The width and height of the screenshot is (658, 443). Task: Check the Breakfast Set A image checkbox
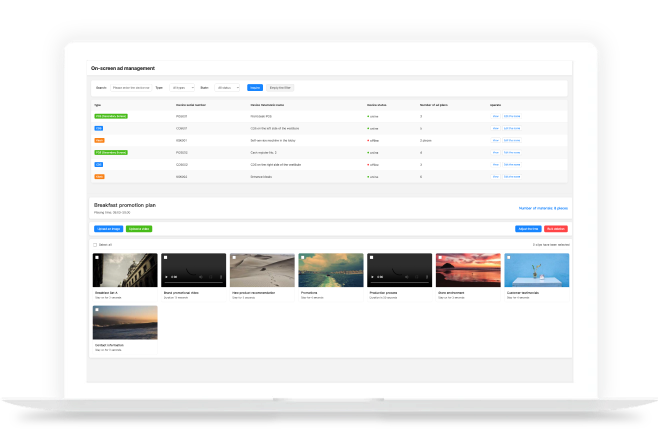click(97, 258)
